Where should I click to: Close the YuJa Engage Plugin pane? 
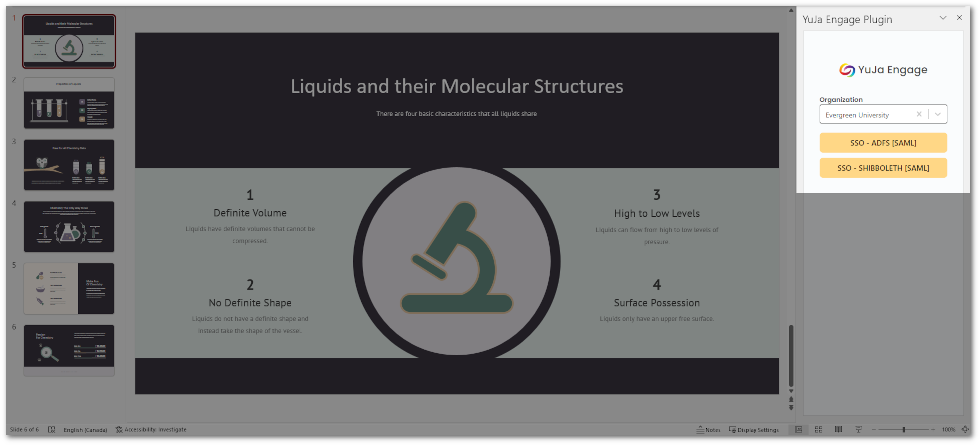[x=960, y=18]
